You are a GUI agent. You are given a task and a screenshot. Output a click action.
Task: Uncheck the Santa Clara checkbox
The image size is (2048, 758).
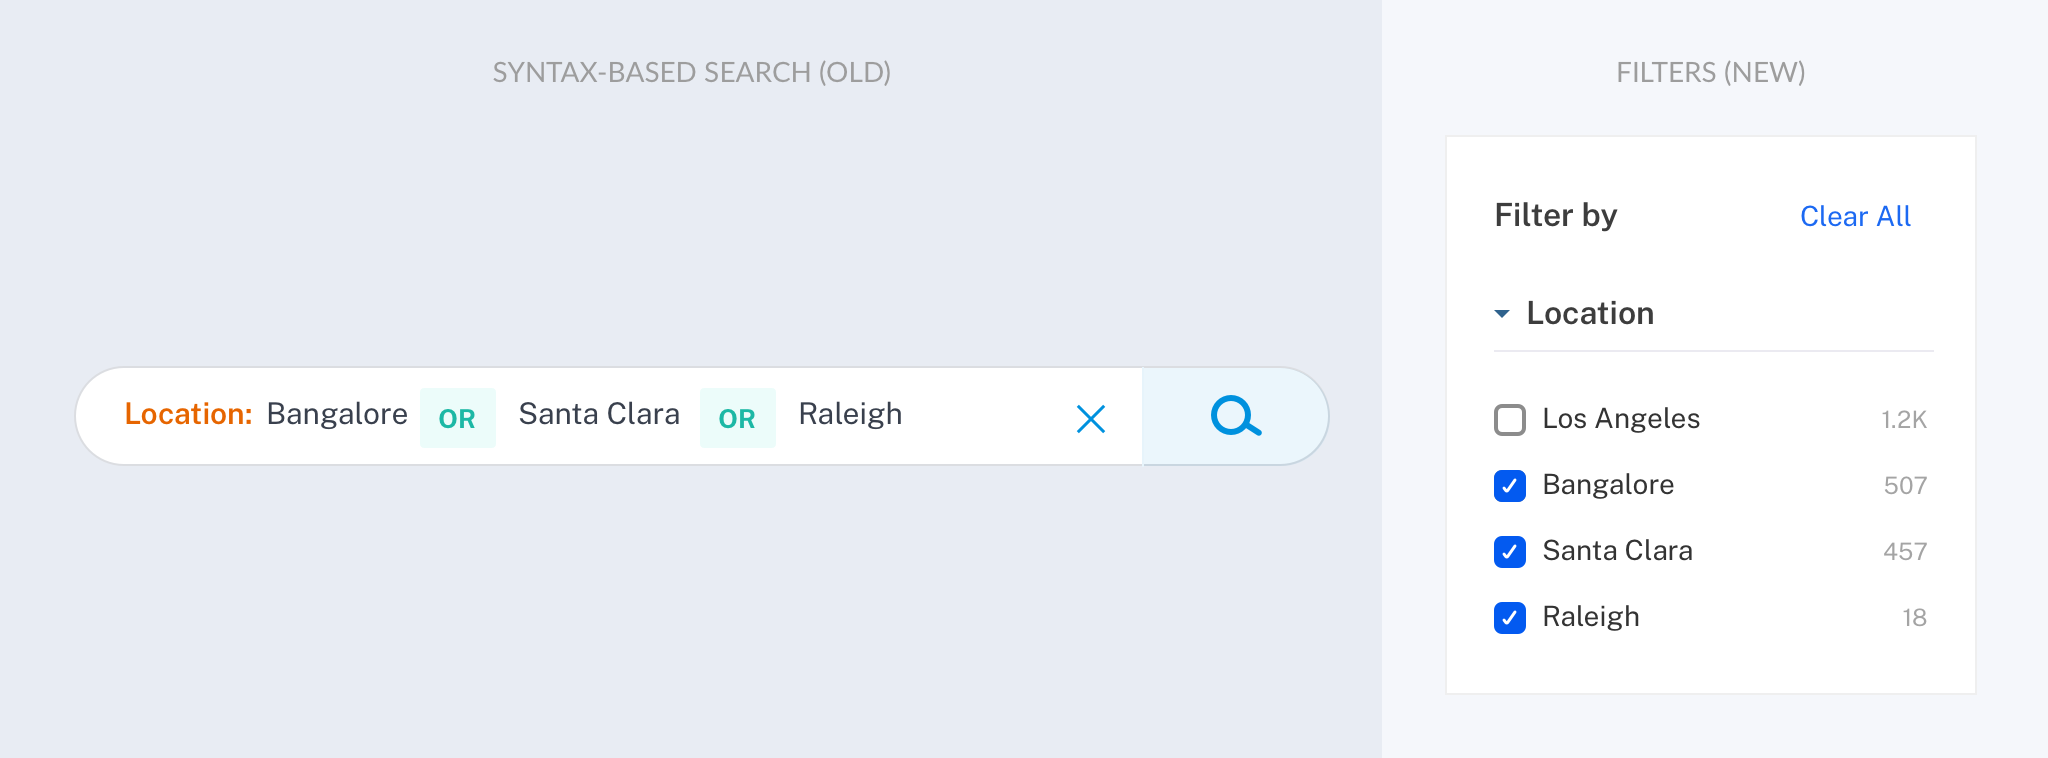point(1509,551)
